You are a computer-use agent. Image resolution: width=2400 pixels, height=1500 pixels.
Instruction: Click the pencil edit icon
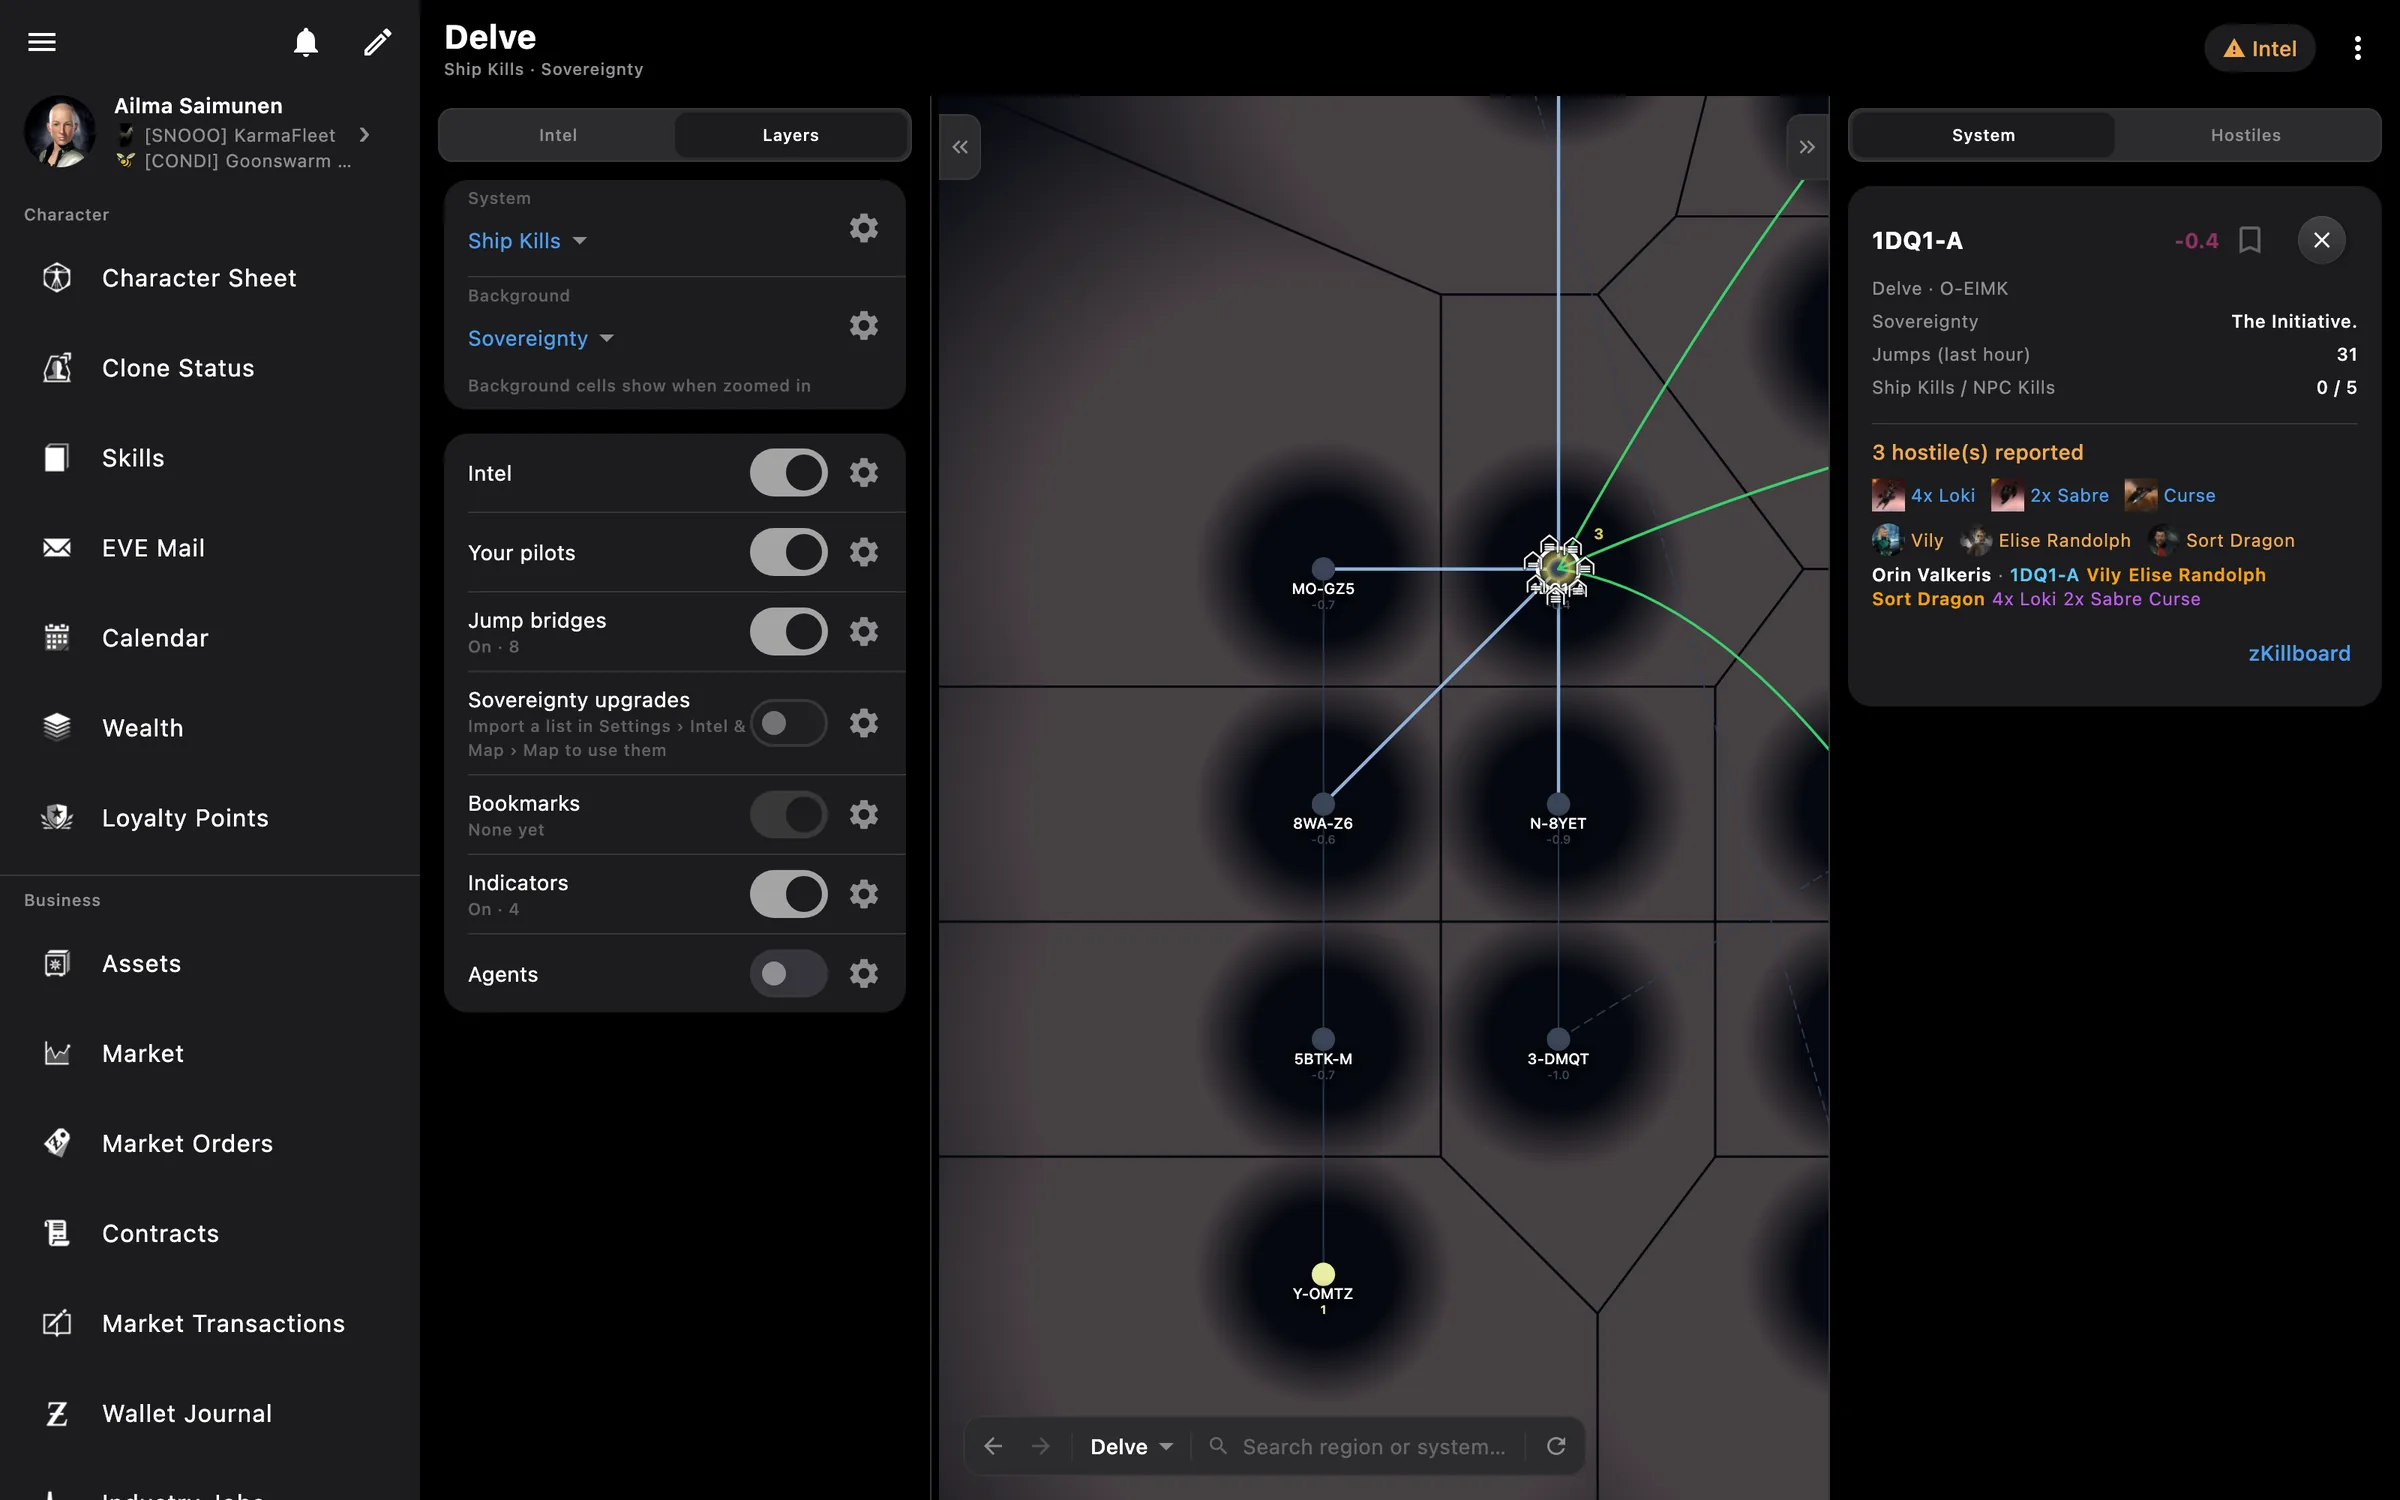377,42
